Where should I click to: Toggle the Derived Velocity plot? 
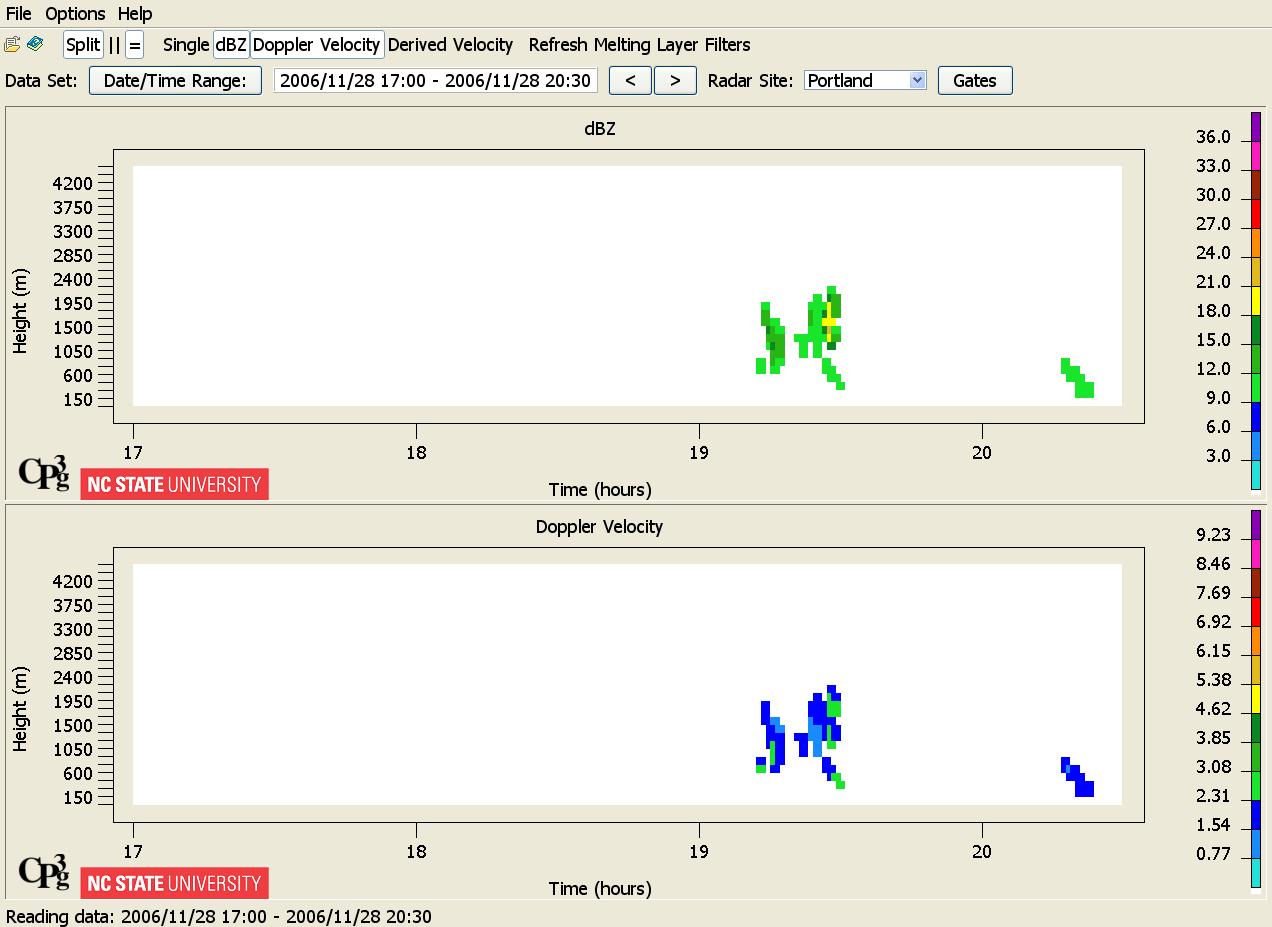pyautogui.click(x=450, y=45)
